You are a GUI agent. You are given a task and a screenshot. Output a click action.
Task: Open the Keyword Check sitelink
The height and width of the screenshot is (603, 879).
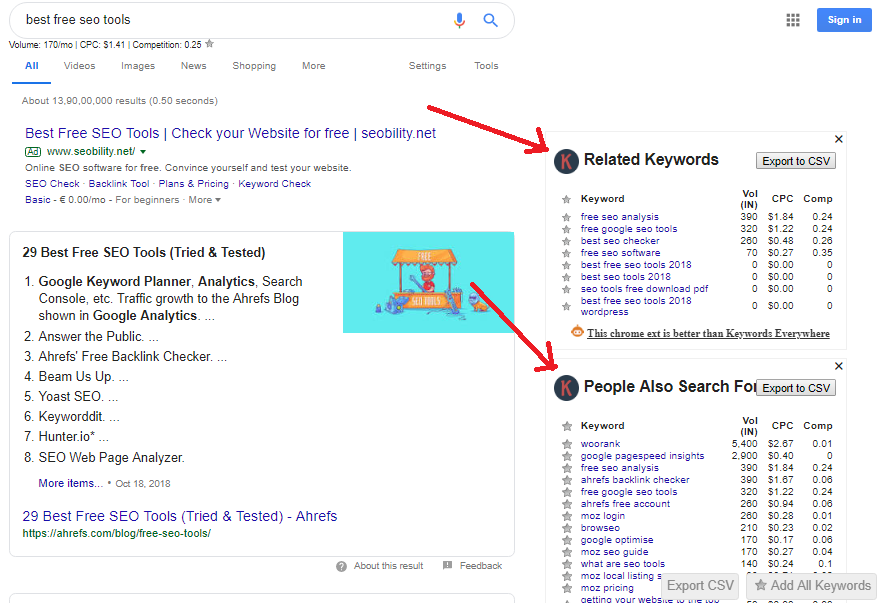tap(275, 184)
